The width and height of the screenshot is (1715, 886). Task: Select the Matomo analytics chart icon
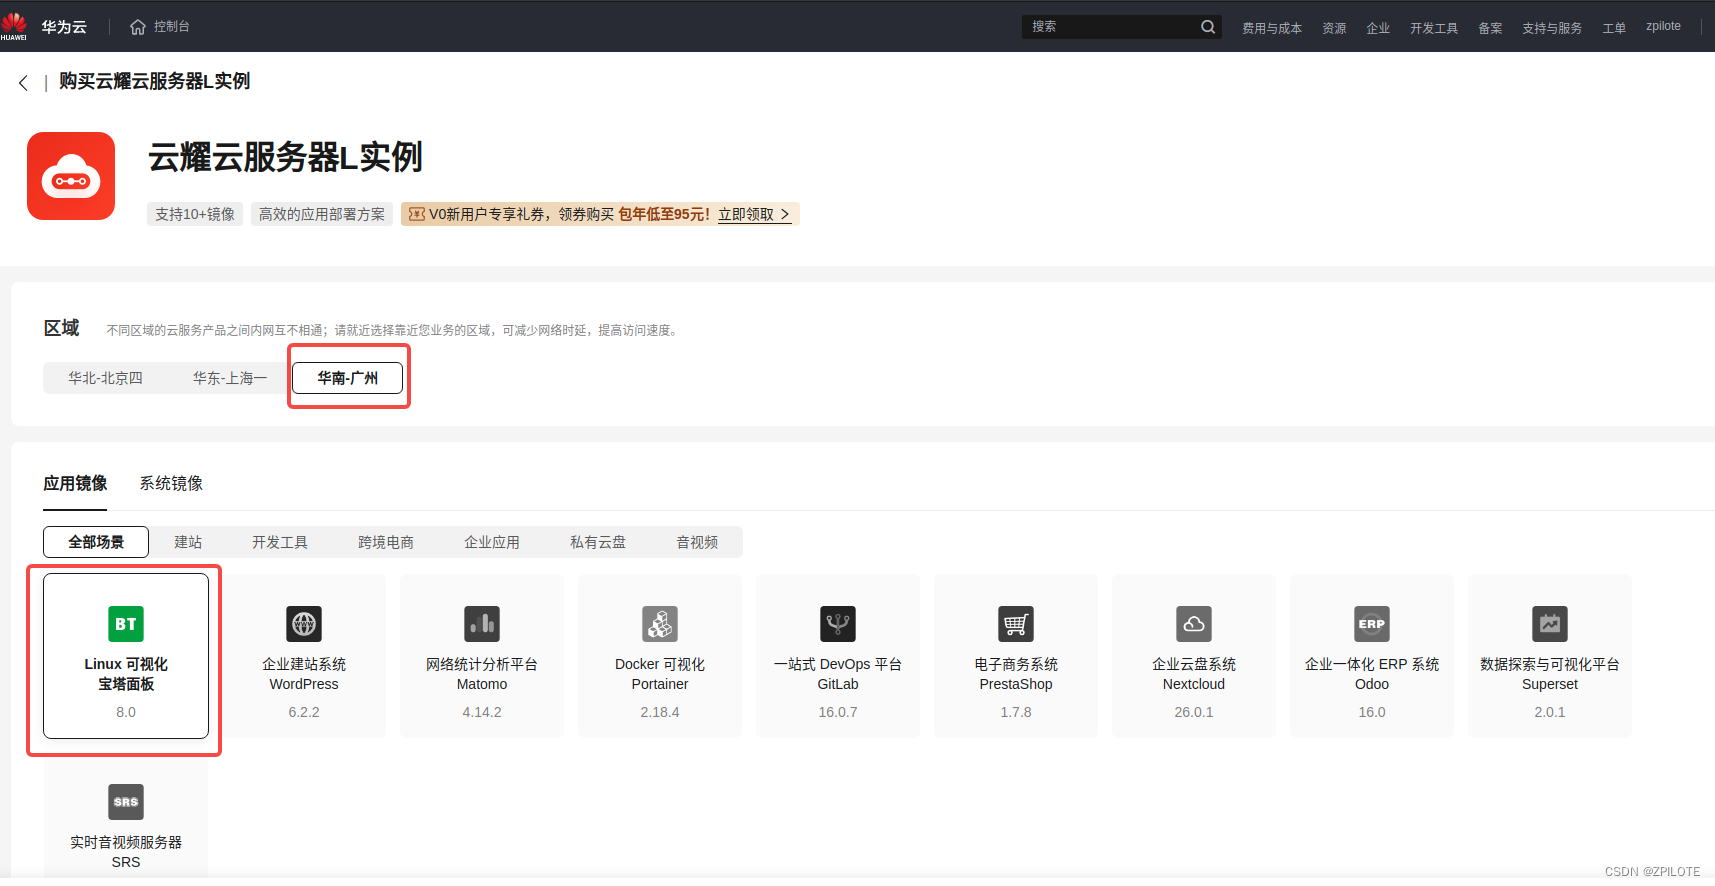click(482, 624)
